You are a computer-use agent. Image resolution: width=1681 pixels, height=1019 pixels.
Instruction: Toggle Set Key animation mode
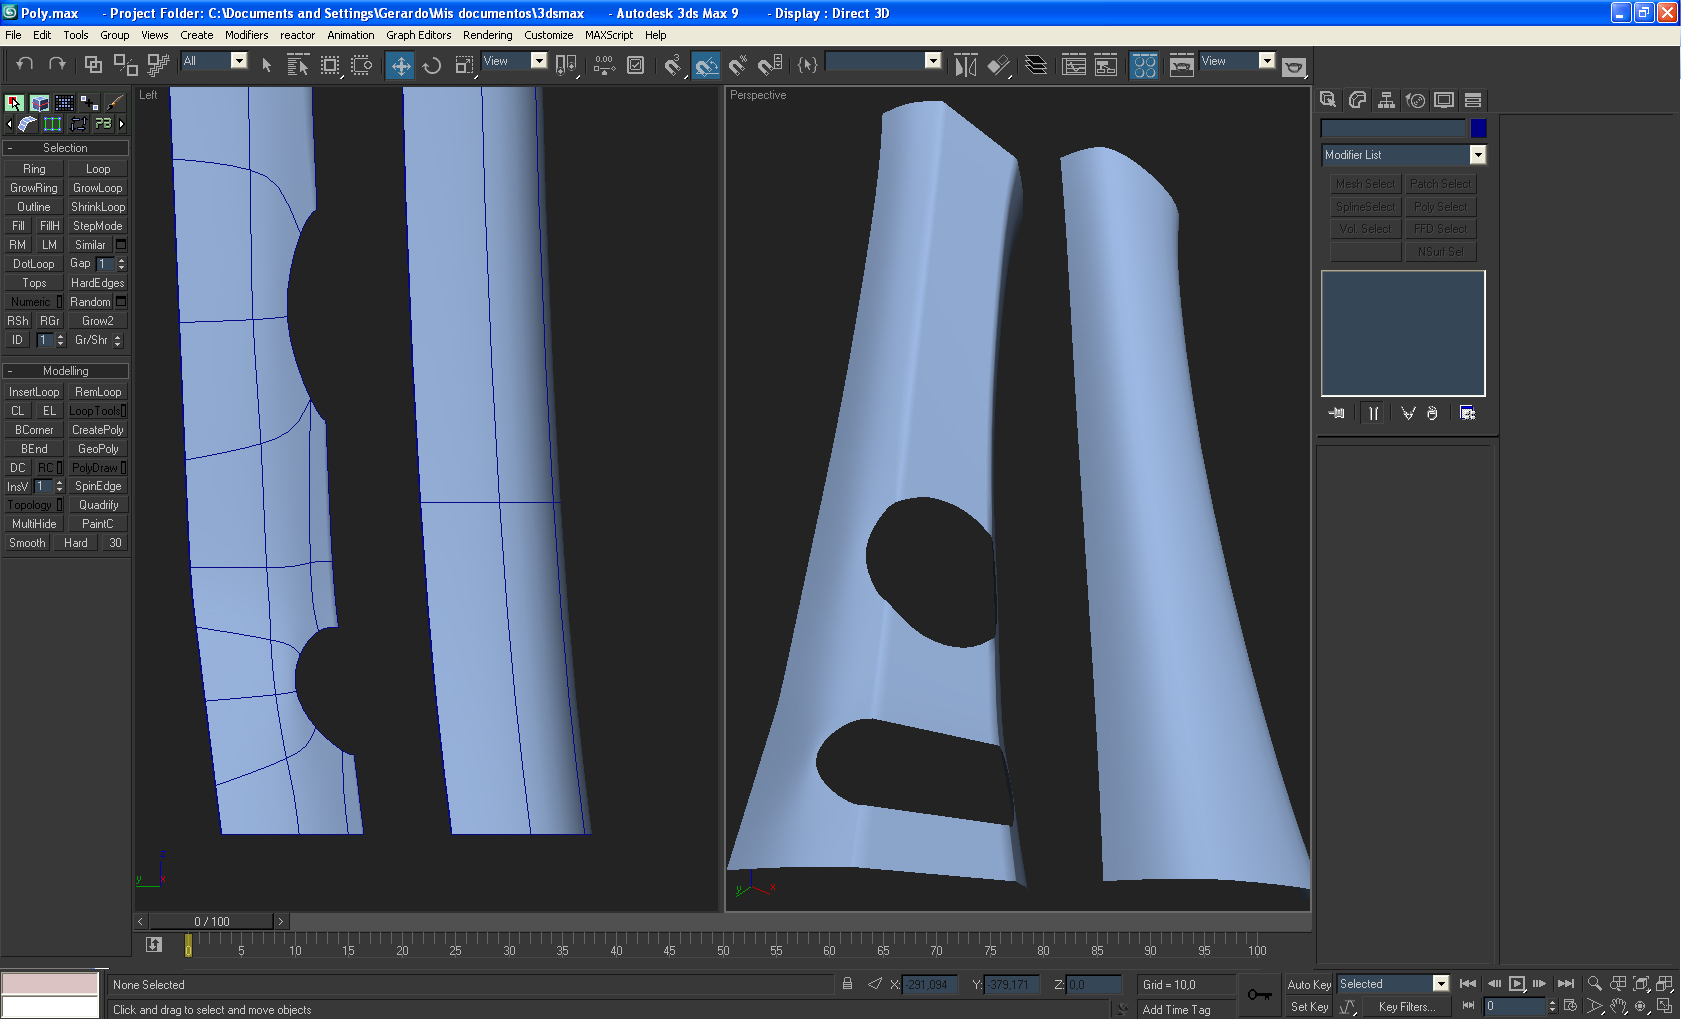(x=1309, y=1007)
